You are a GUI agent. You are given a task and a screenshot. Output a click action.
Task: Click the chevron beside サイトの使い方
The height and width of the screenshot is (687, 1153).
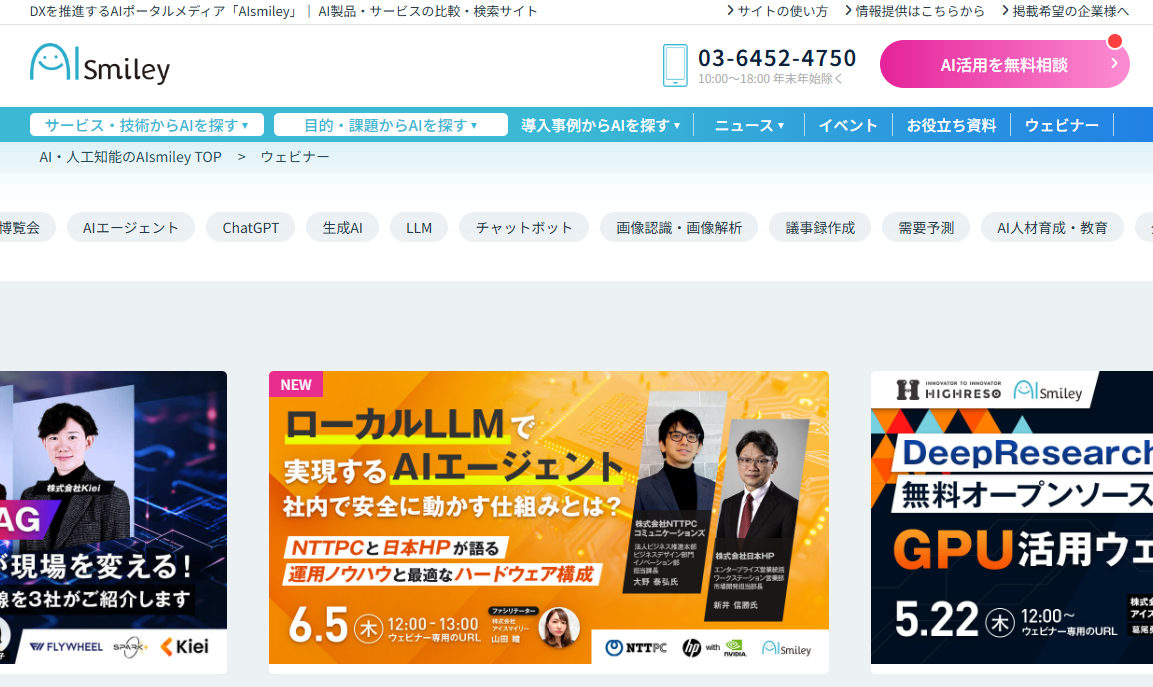730,11
